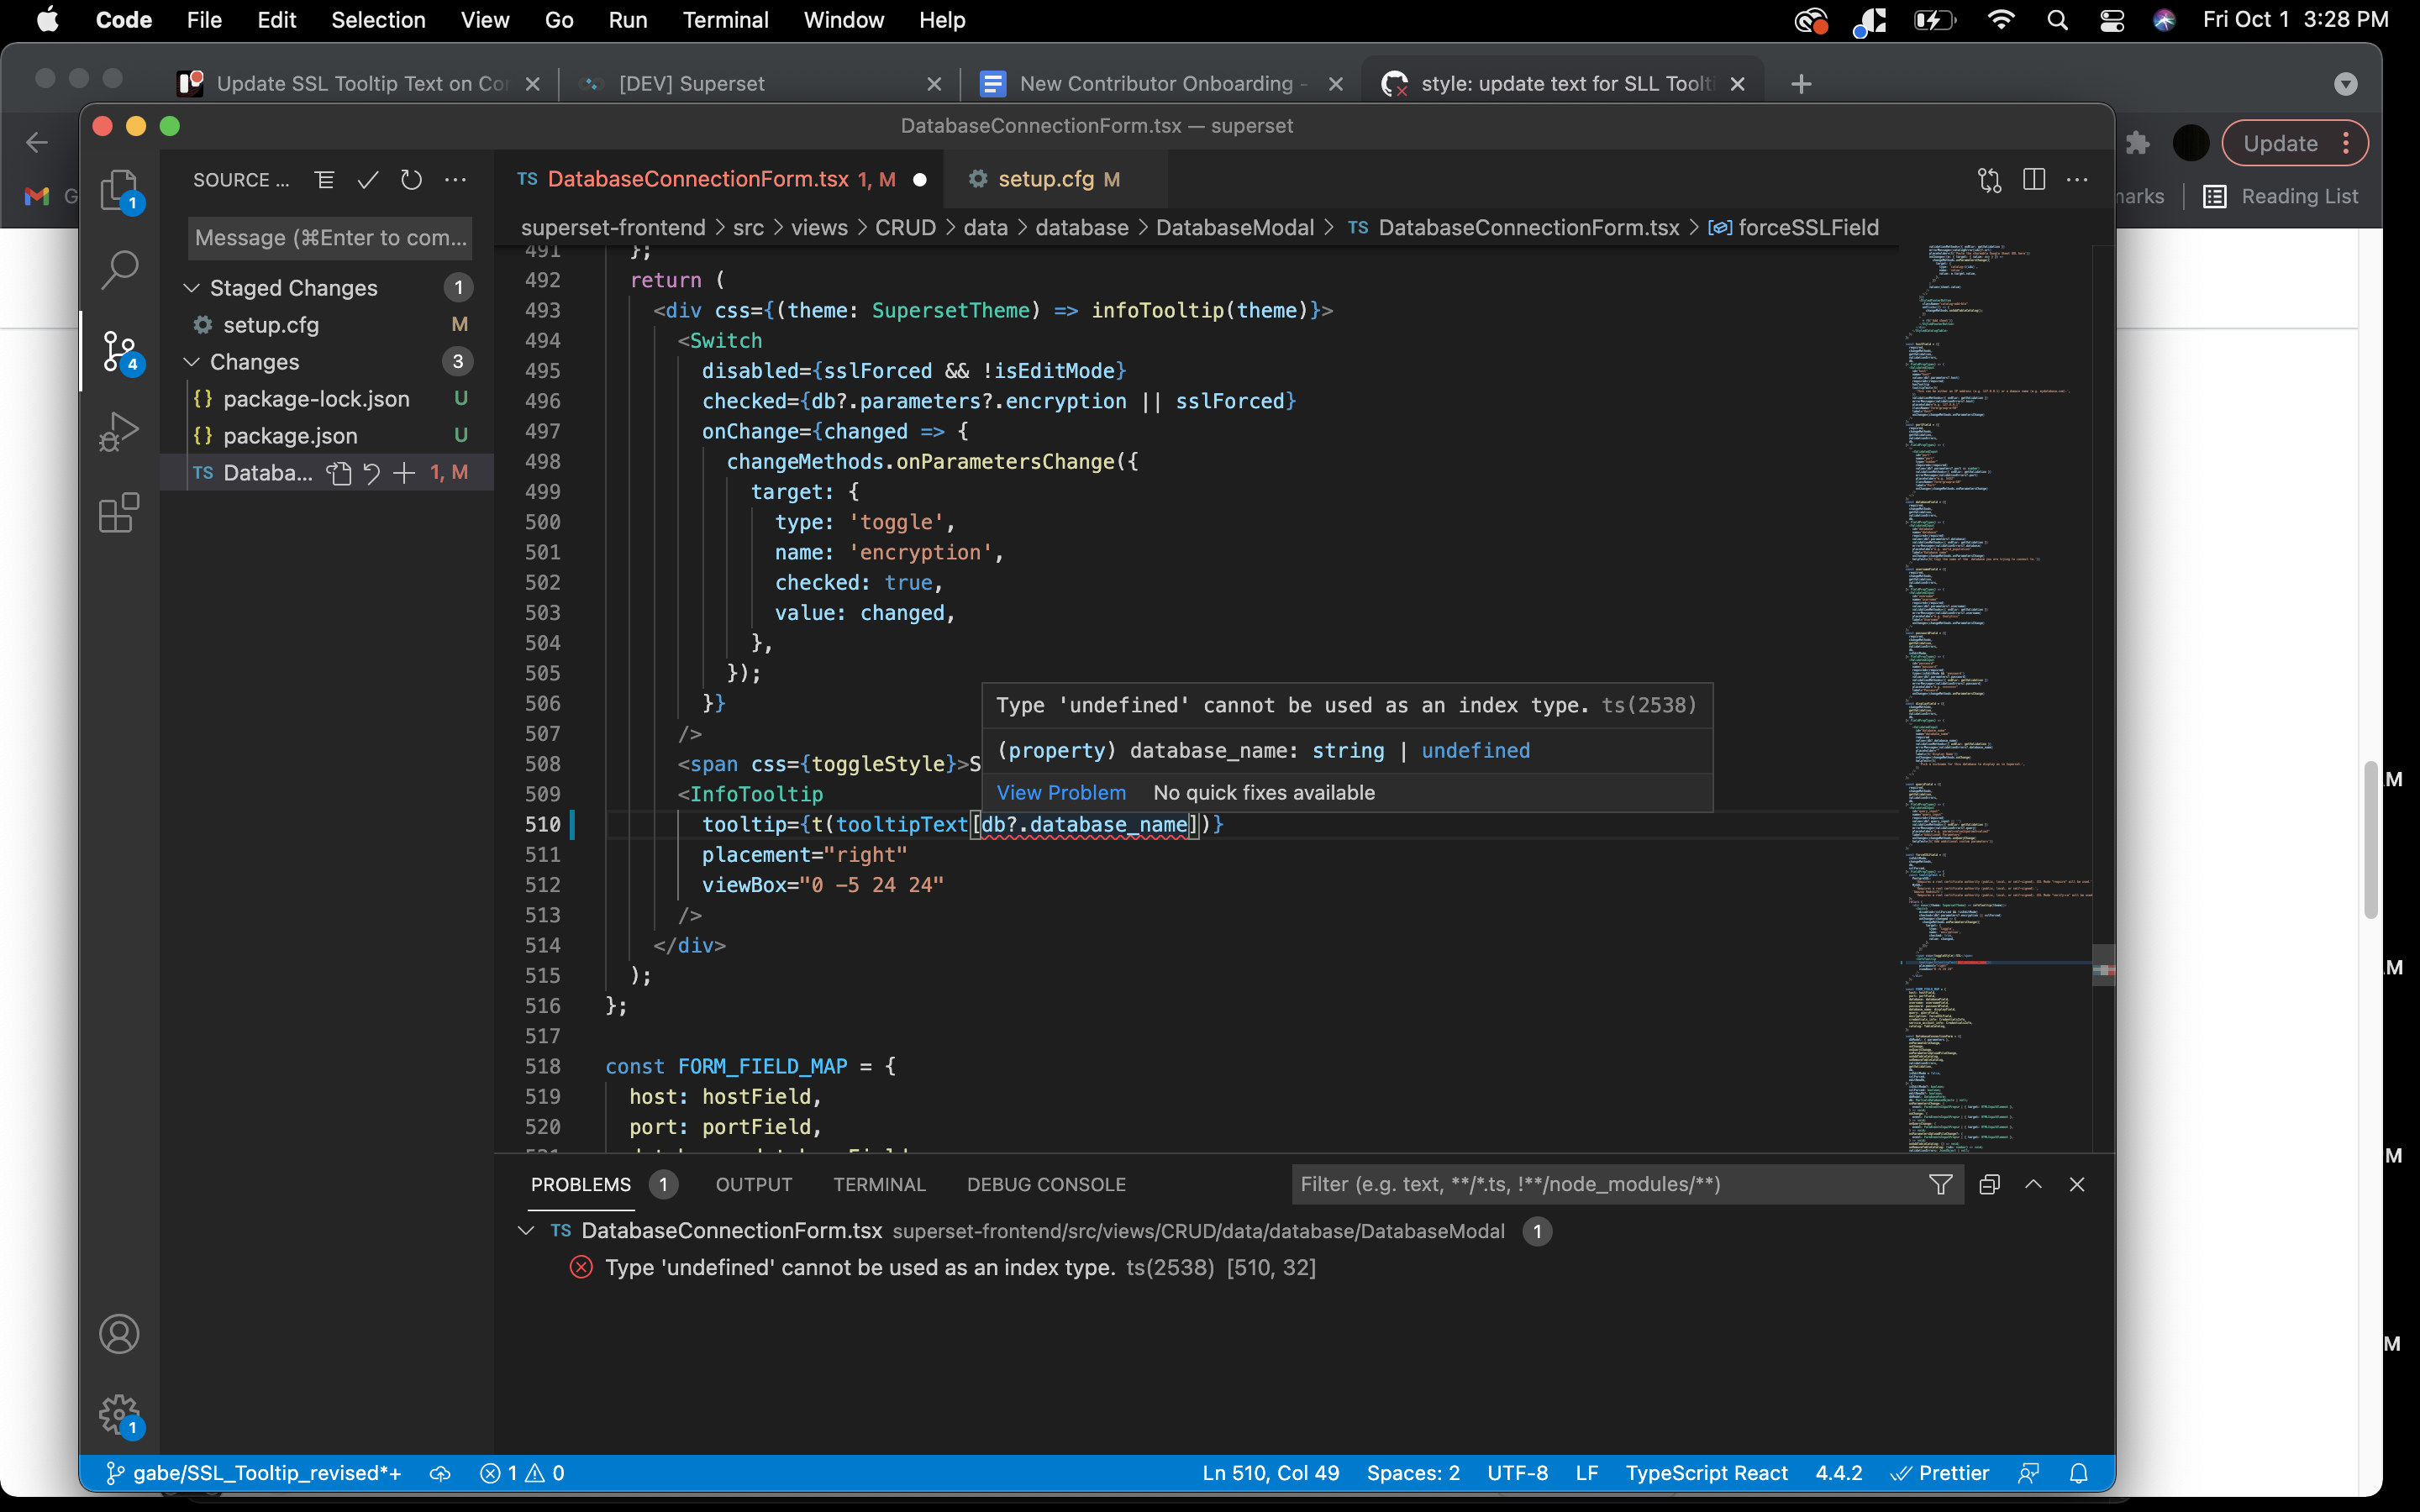Image resolution: width=2420 pixels, height=1512 pixels.
Task: Discard changes for DatabaseConnectionForm file
Action: click(372, 473)
